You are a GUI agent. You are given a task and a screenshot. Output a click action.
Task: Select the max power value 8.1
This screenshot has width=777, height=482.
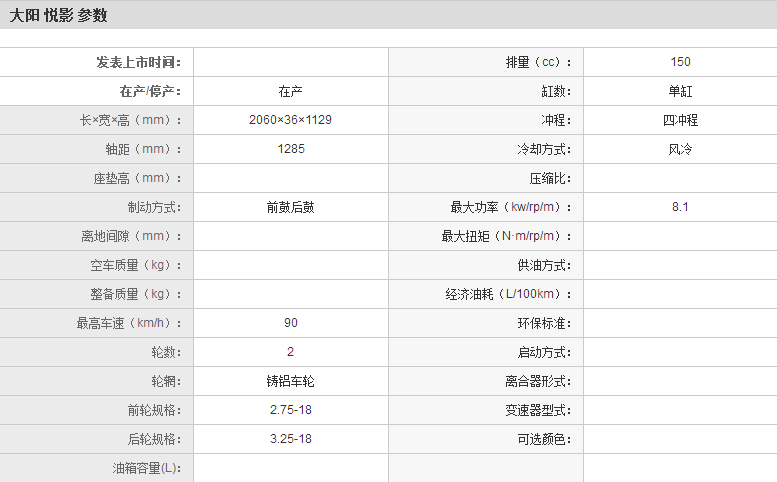click(680, 207)
